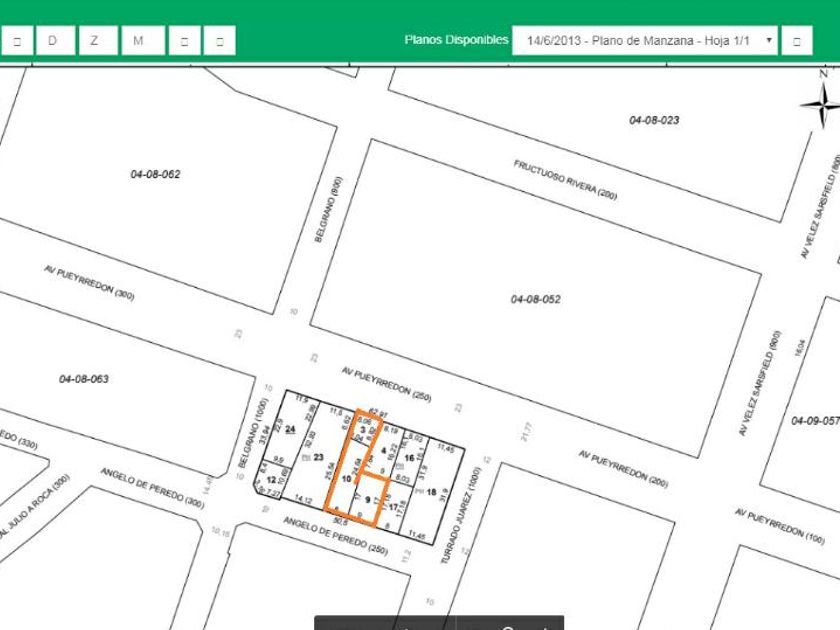The image size is (840, 630).
Task: Click the AV PUEYRREDON (200) street label
Action: tap(623, 469)
